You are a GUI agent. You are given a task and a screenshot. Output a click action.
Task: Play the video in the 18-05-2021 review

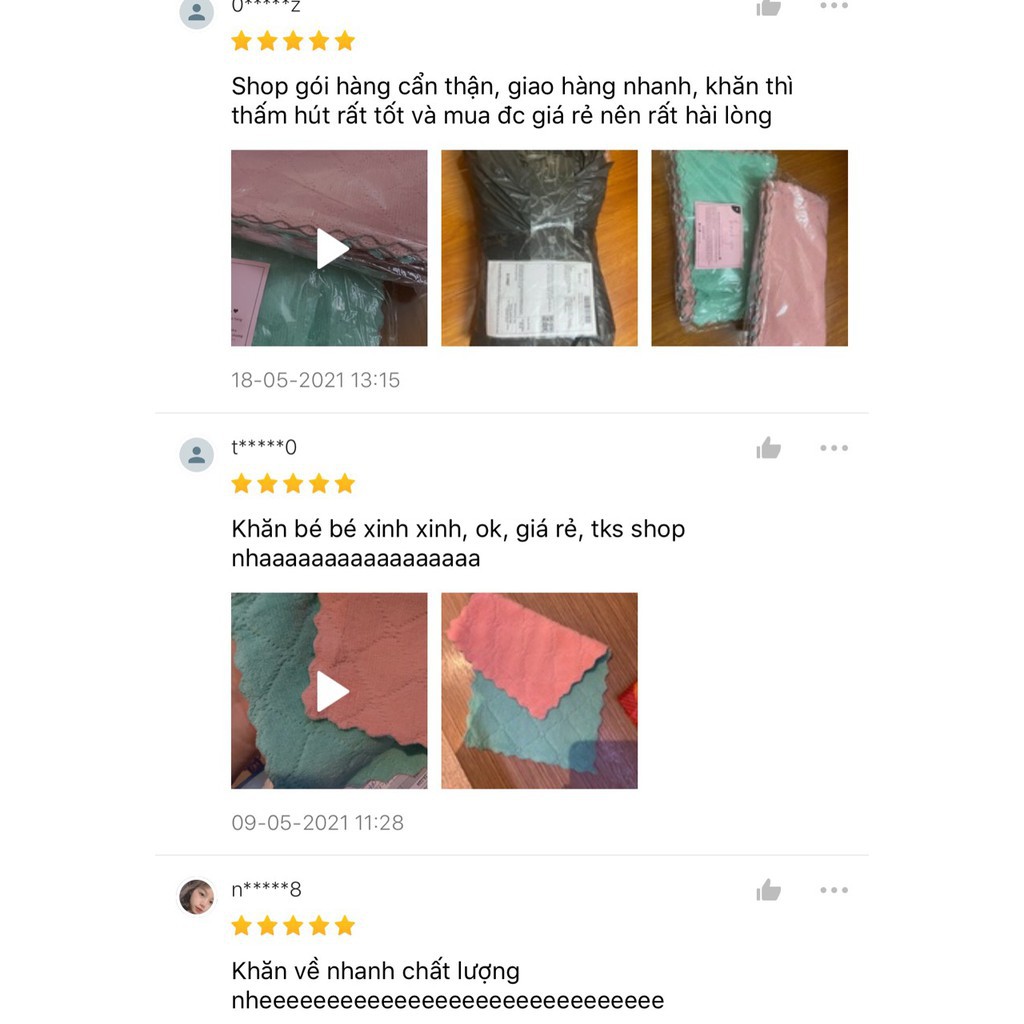tap(329, 248)
